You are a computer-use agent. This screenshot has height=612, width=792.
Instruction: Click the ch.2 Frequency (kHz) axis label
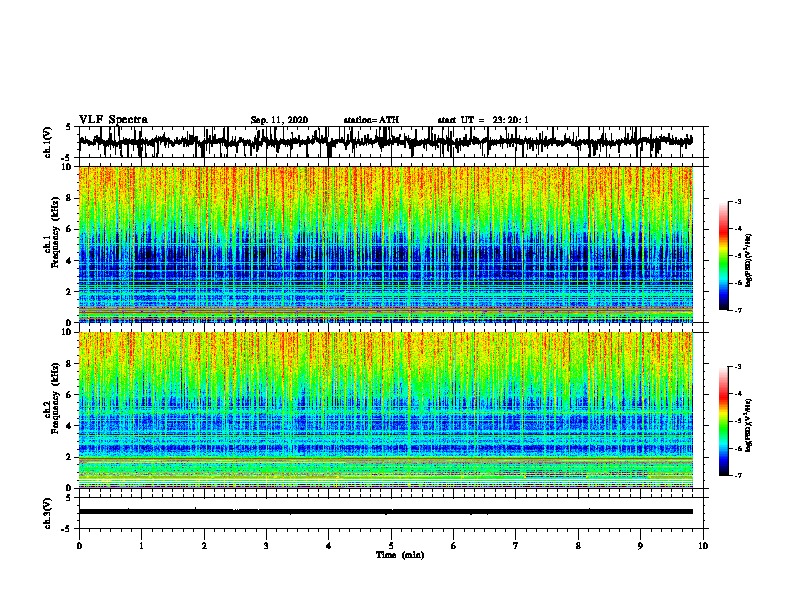51,398
